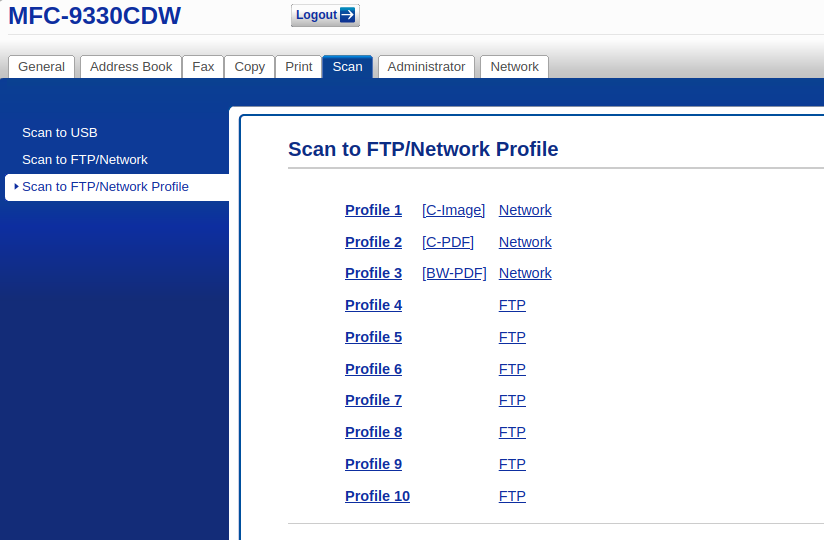Select the Scan tab

tap(347, 67)
